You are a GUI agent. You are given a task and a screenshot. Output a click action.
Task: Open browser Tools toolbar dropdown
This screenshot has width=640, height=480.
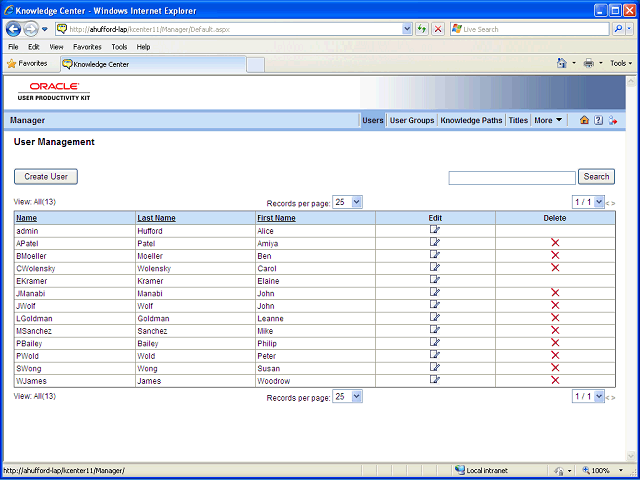pos(621,63)
